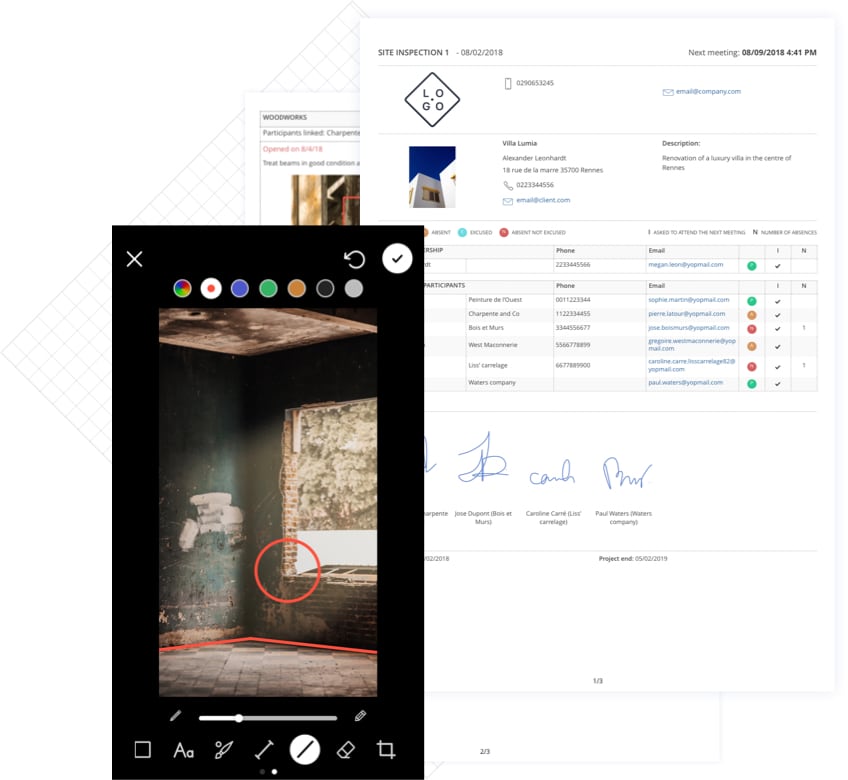Select the rectangle shape tool

143,750
